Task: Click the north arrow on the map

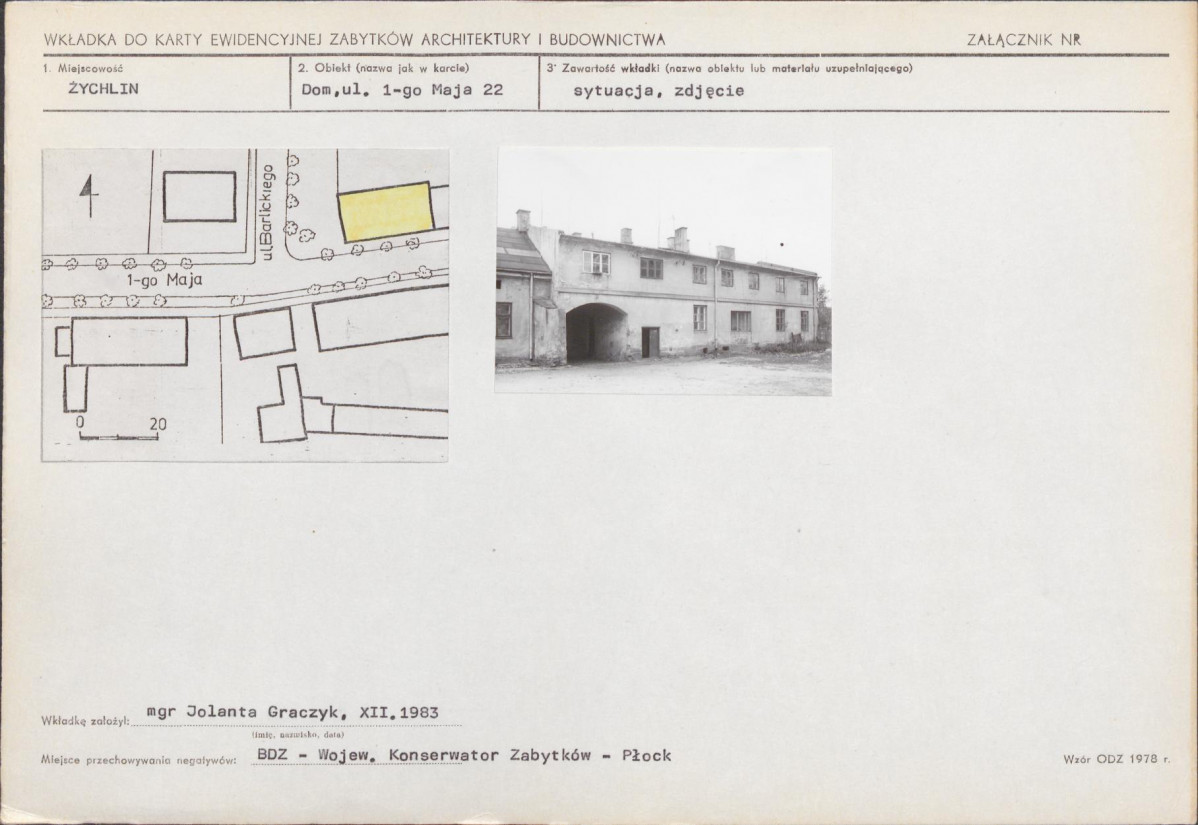Action: [x=89, y=196]
